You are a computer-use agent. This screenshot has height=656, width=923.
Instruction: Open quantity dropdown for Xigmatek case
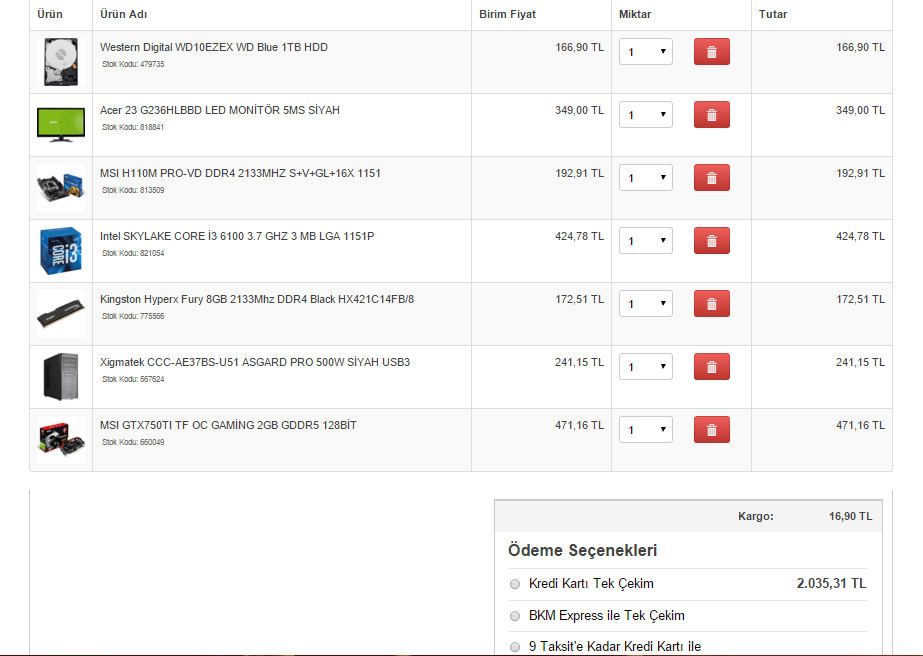(646, 367)
